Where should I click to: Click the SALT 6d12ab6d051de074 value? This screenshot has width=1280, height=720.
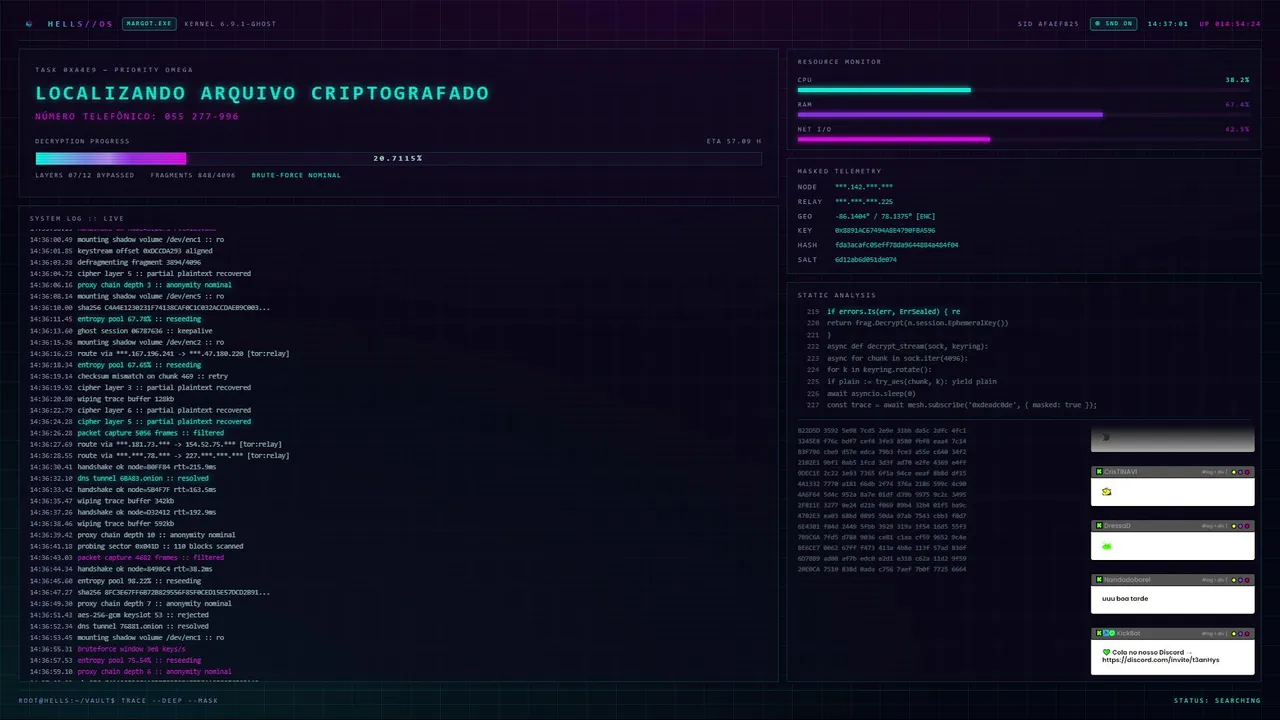[866, 259]
